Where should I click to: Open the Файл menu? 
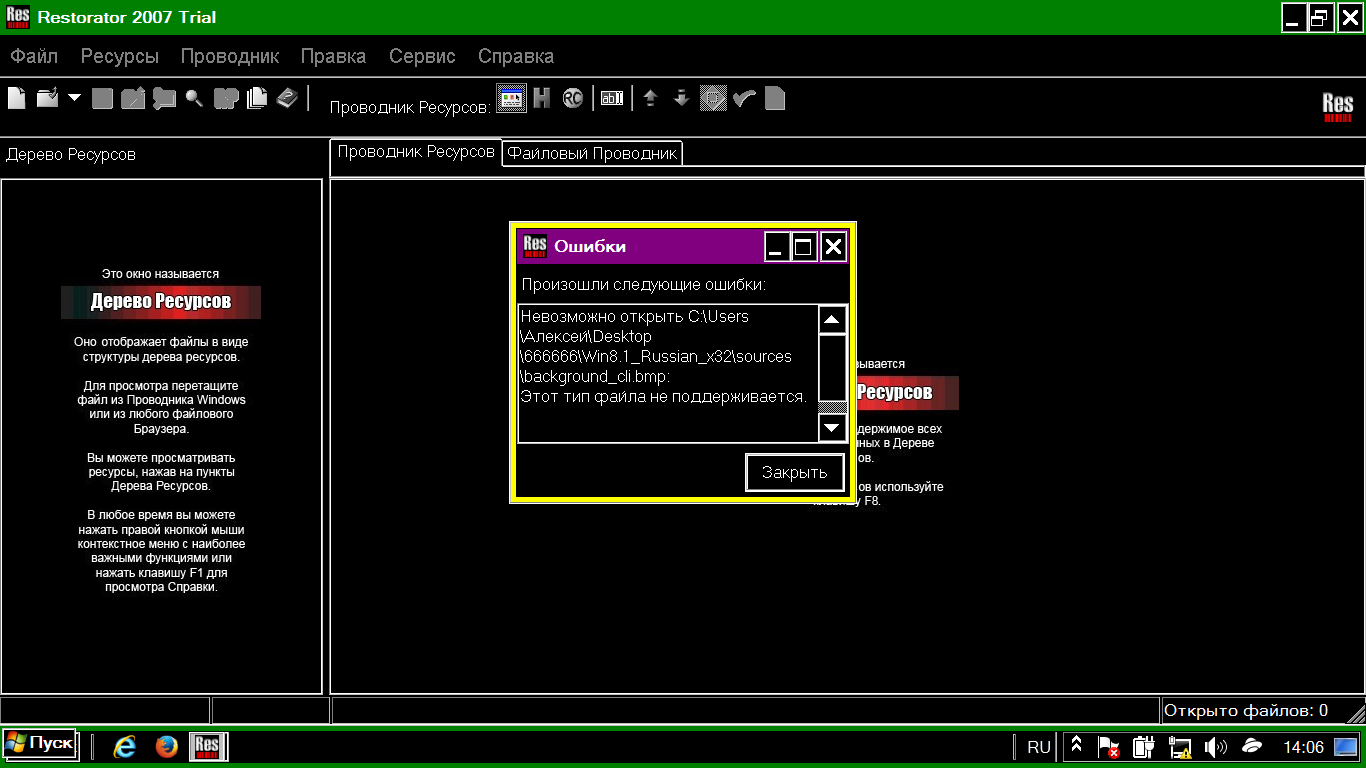(34, 56)
